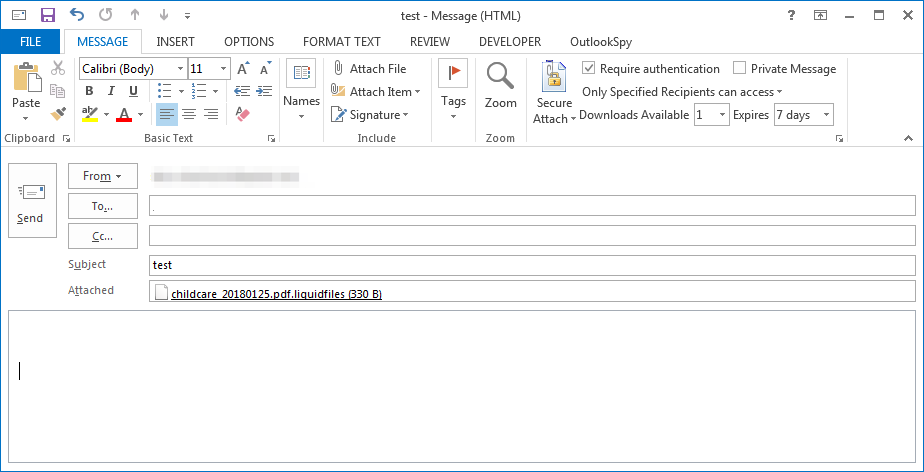Click Attach File paperclip
Viewport: 924px width, 472px height.
(x=369, y=69)
